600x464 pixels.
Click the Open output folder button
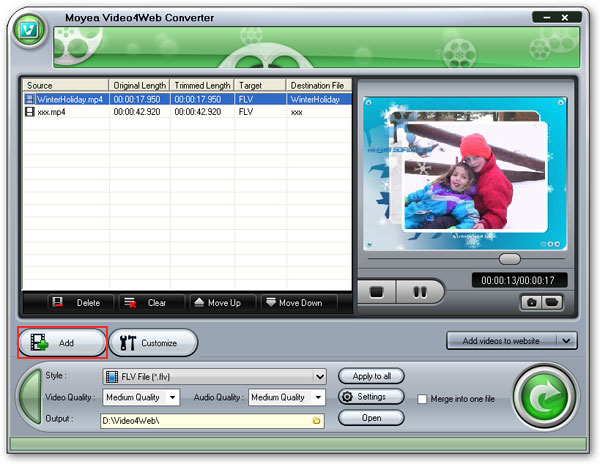point(371,418)
